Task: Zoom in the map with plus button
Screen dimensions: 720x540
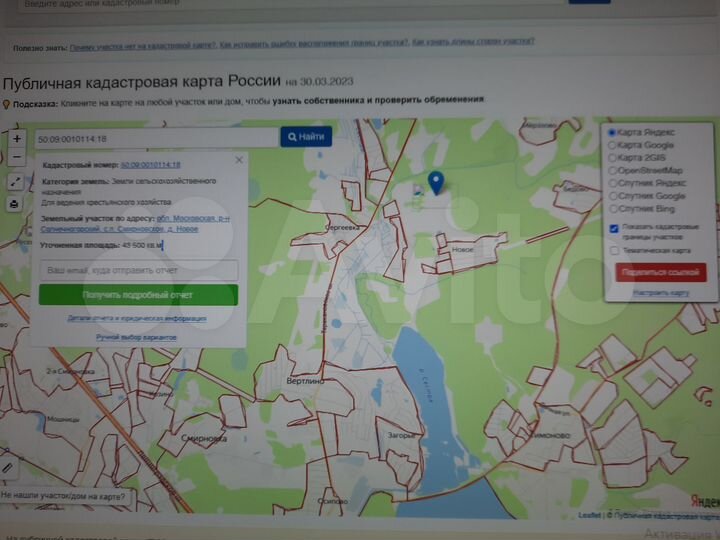Action: [17, 138]
